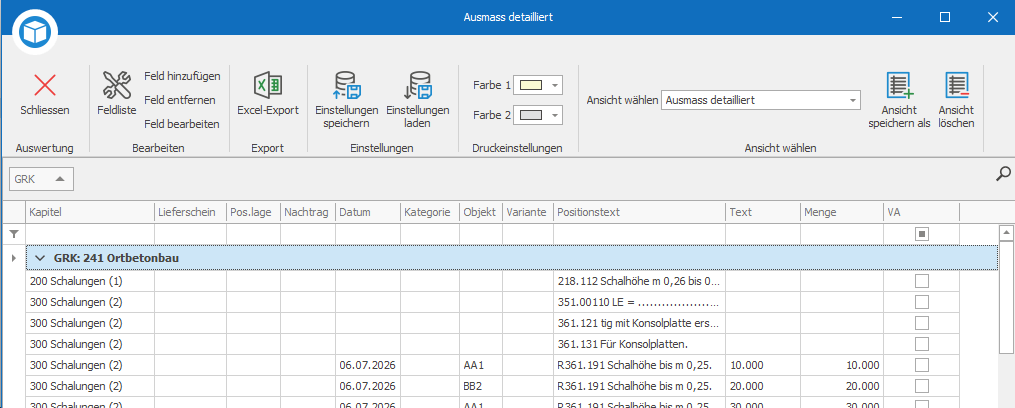Select Positionstext cell in the BB2 row

(639, 386)
